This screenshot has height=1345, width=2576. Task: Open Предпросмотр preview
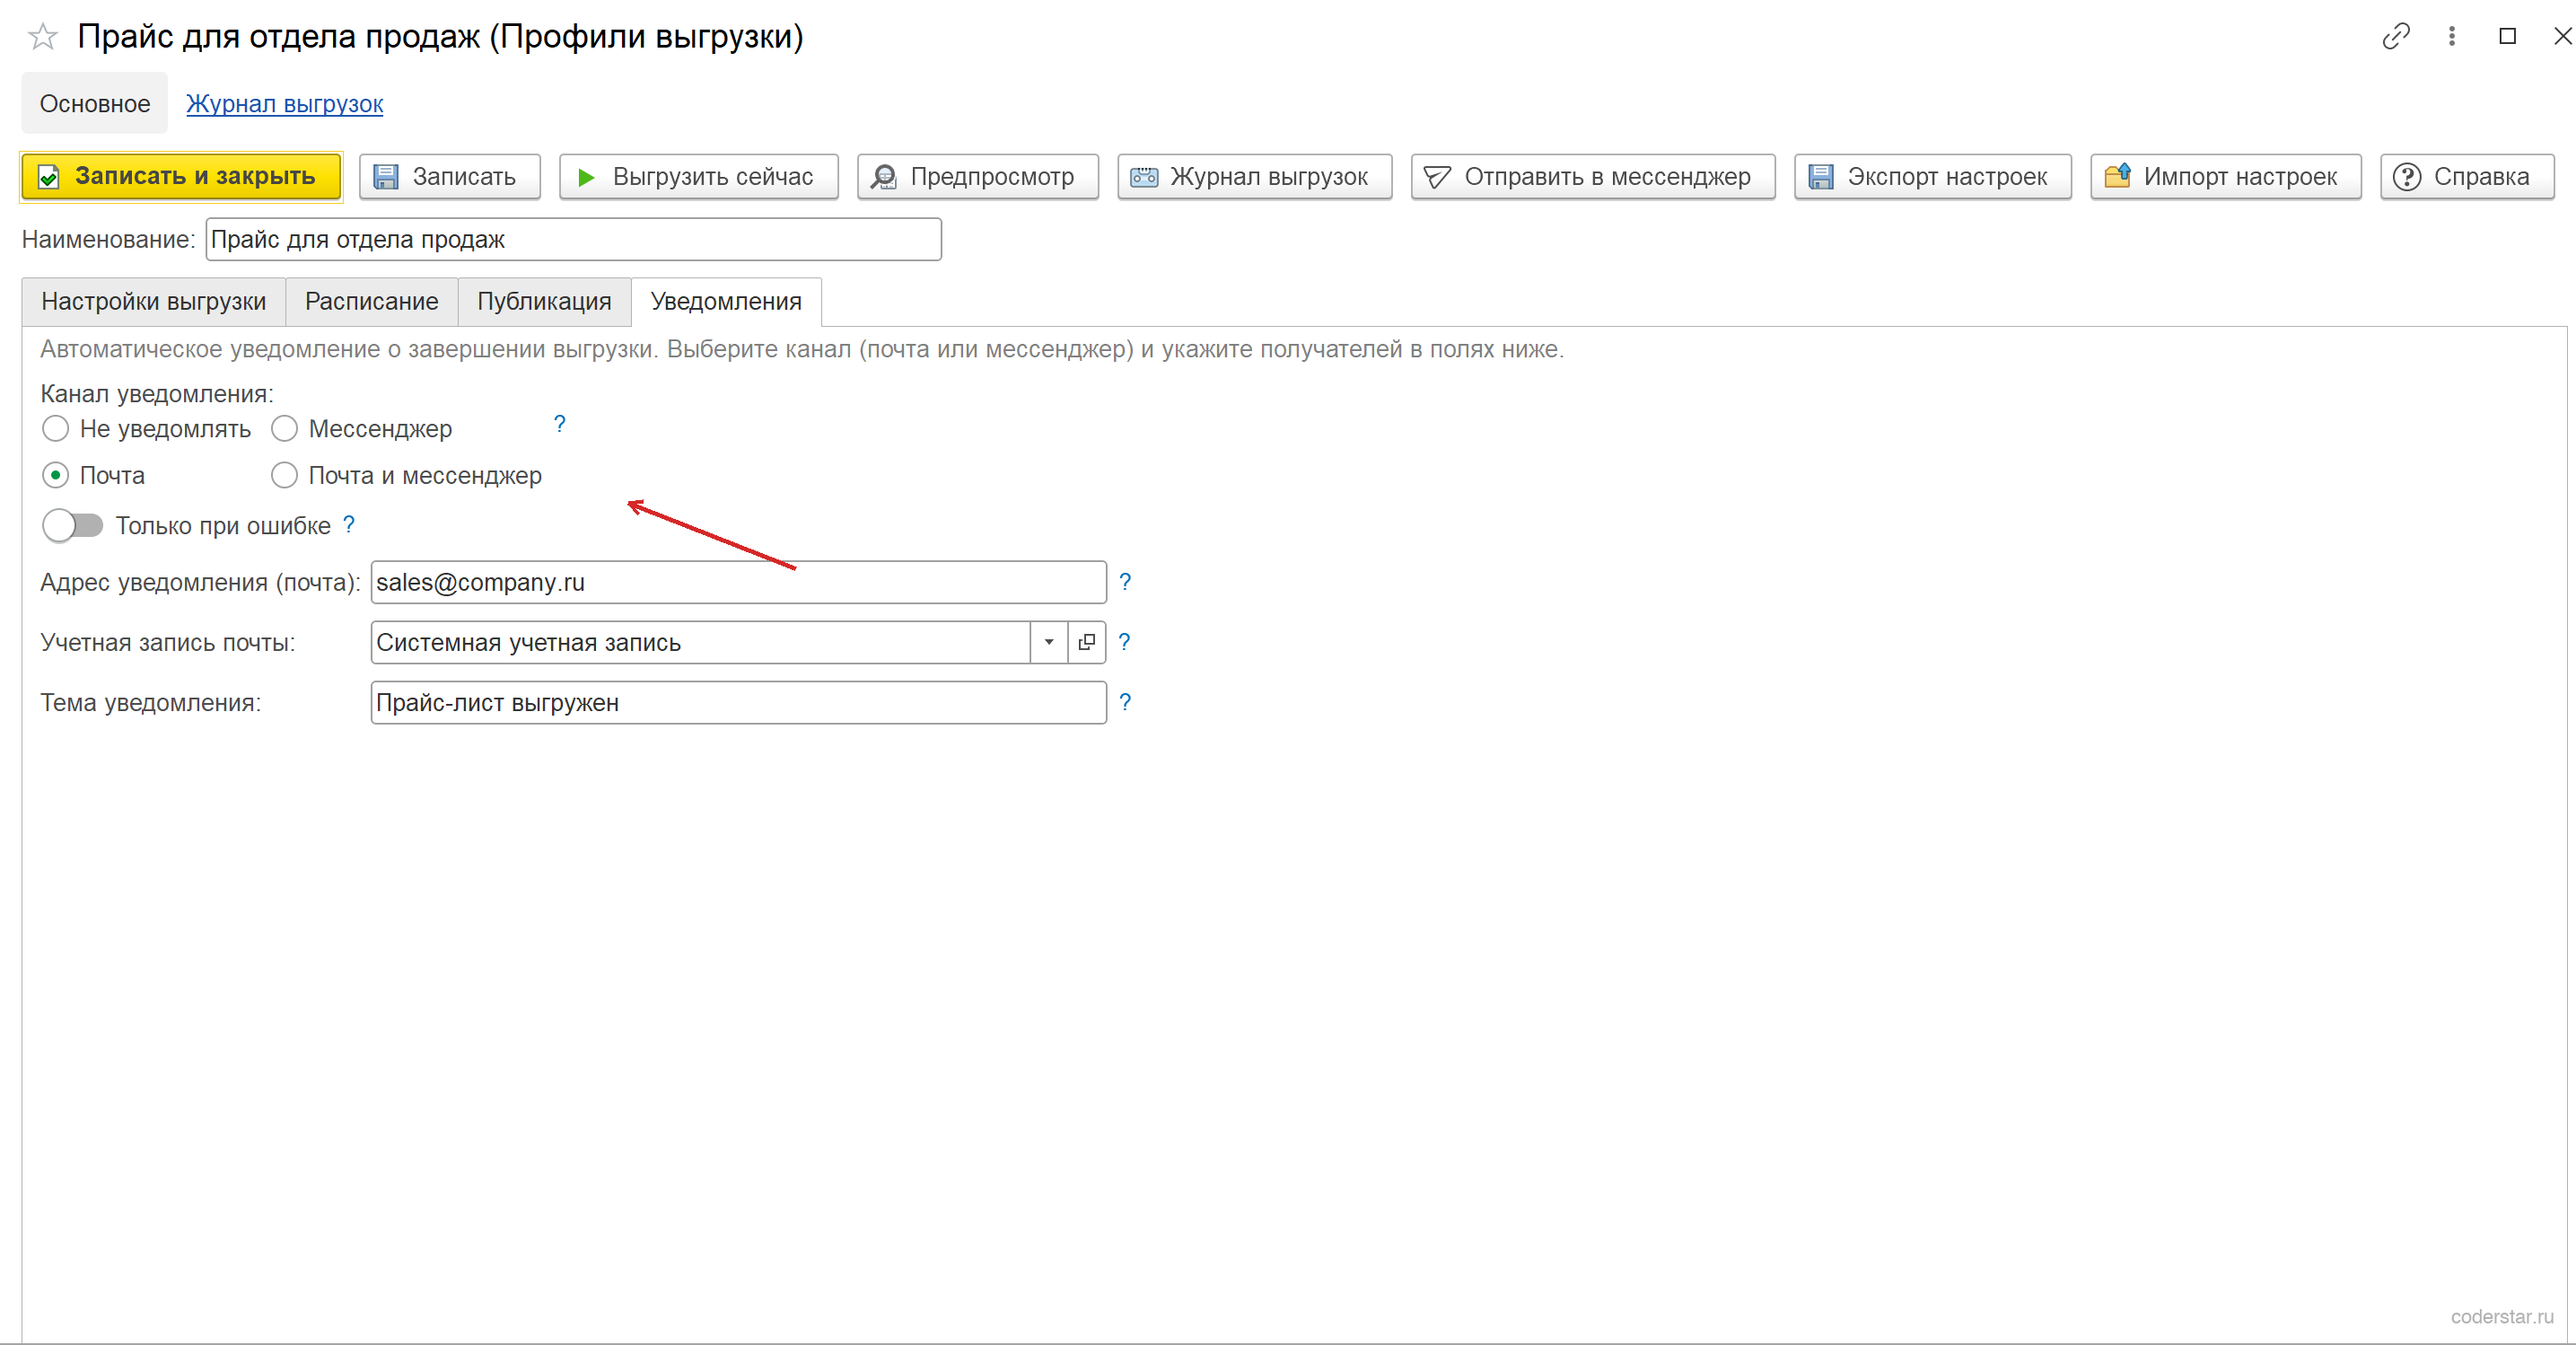tap(977, 177)
